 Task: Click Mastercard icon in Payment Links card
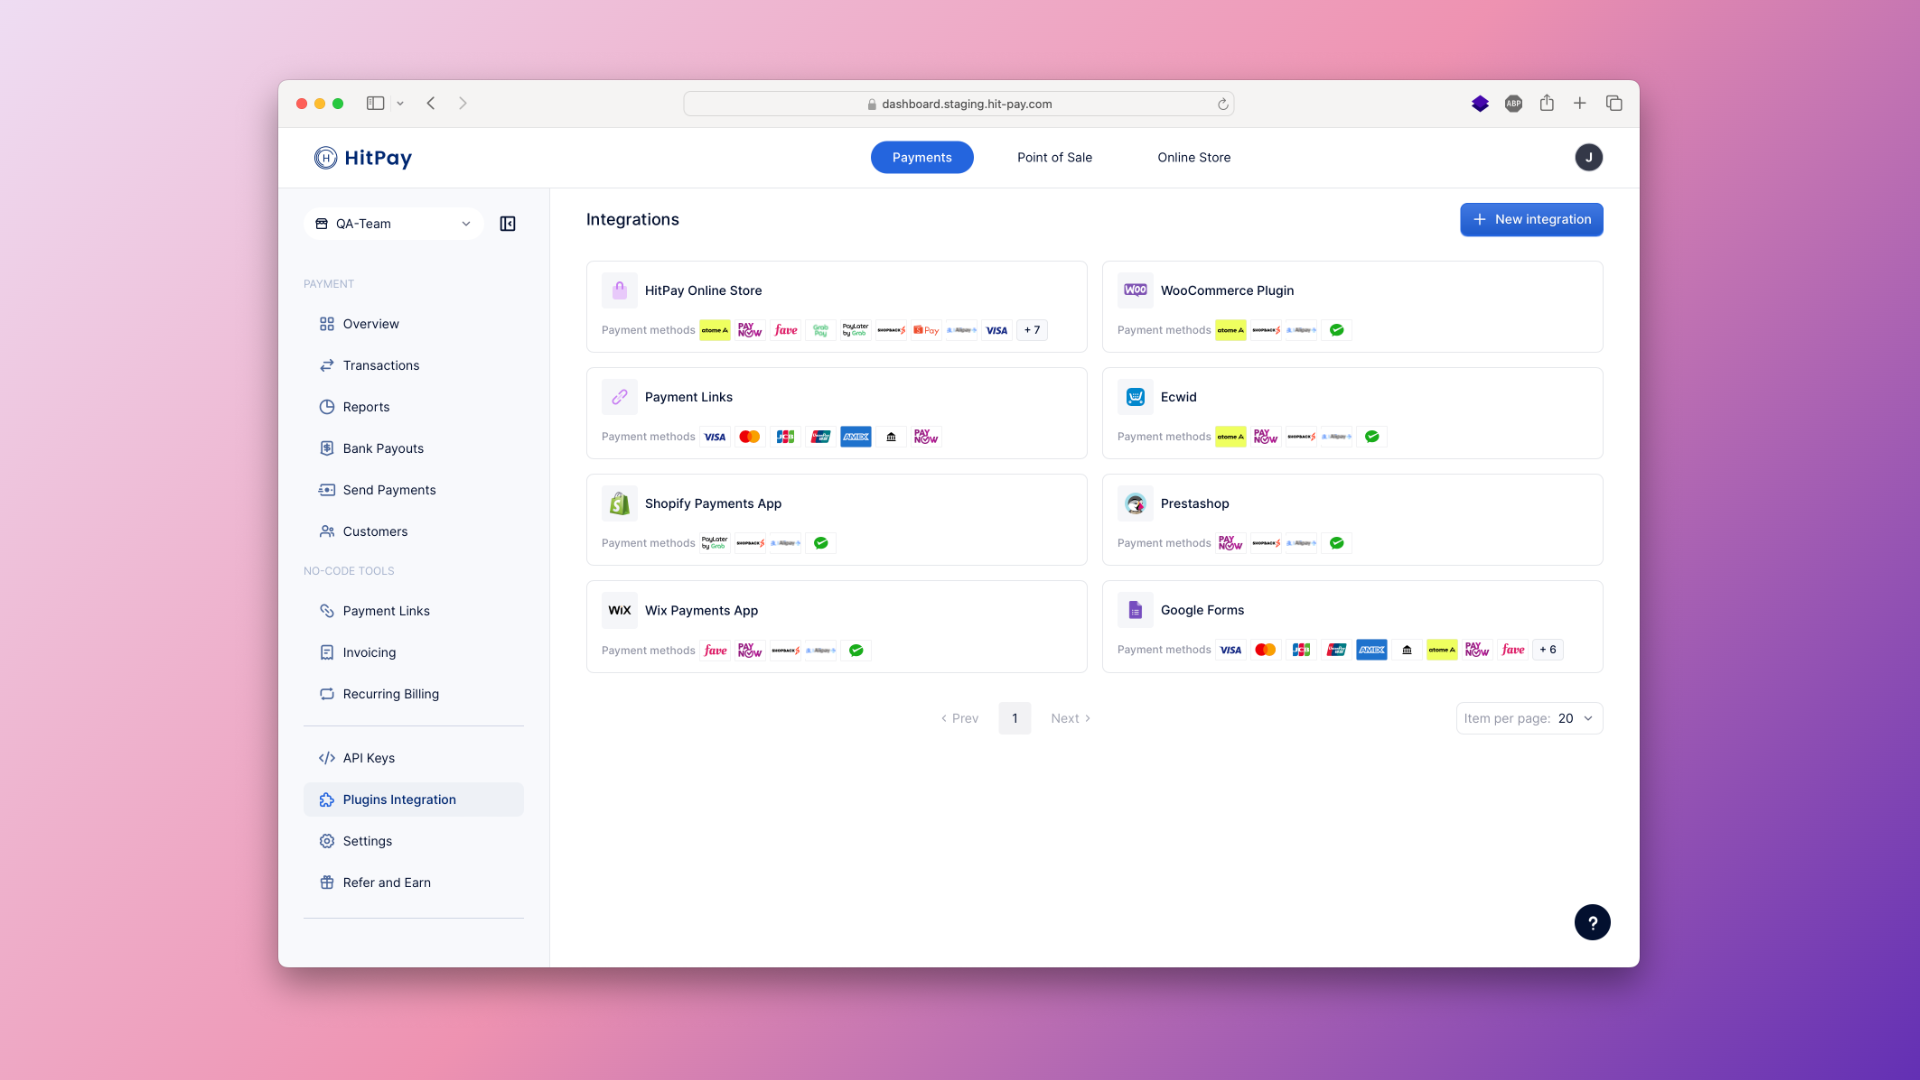tap(750, 437)
